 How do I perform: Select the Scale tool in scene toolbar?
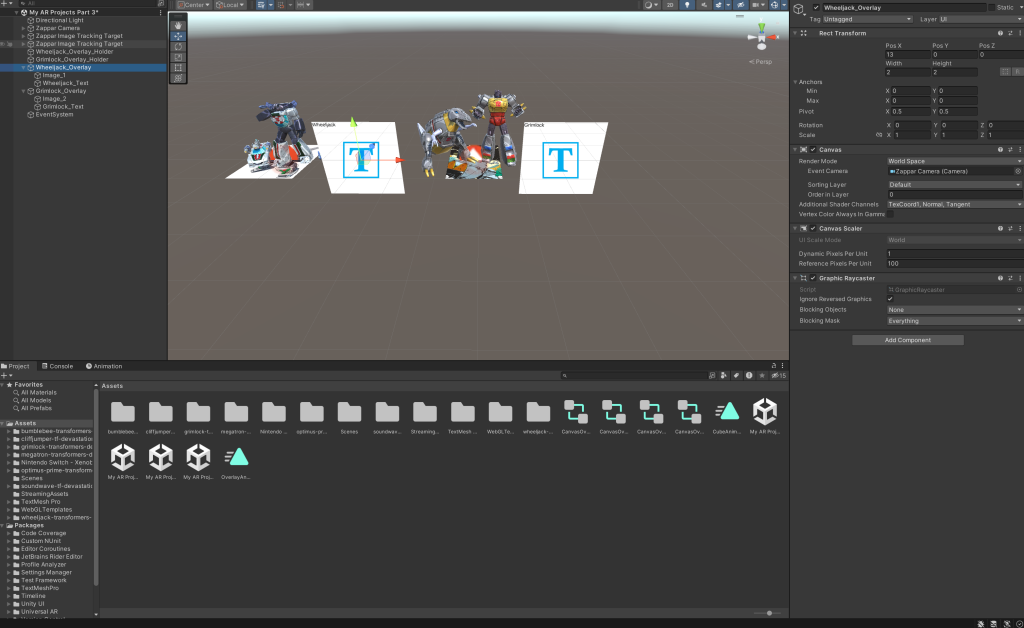[x=178, y=57]
